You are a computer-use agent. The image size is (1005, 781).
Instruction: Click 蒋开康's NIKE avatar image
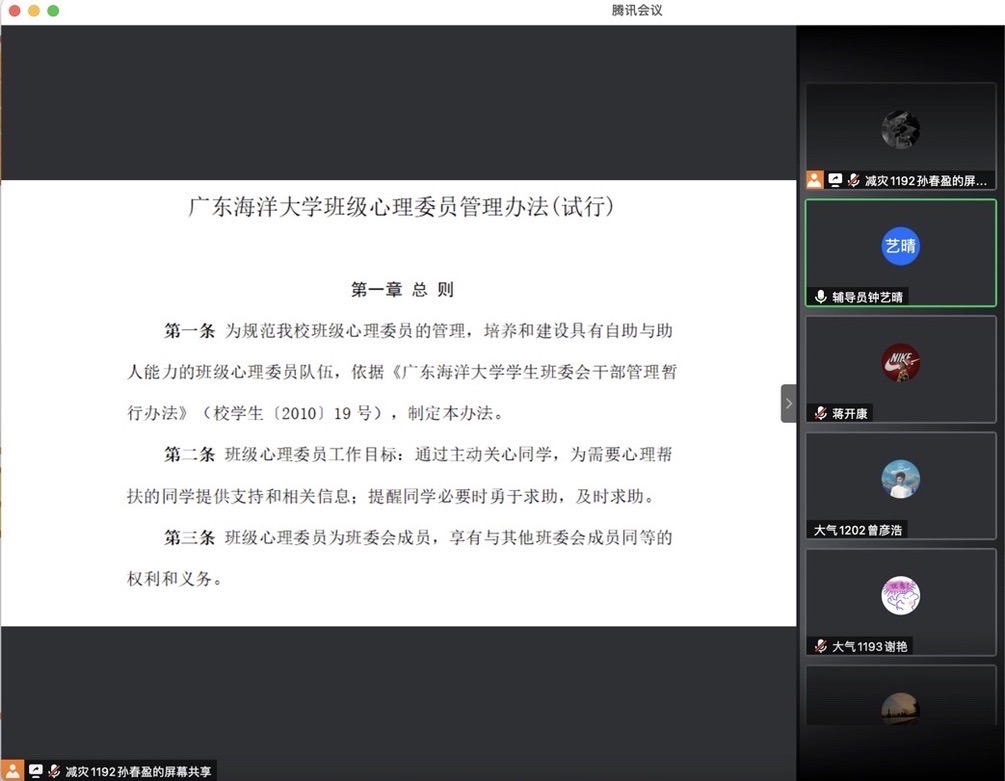tap(899, 362)
